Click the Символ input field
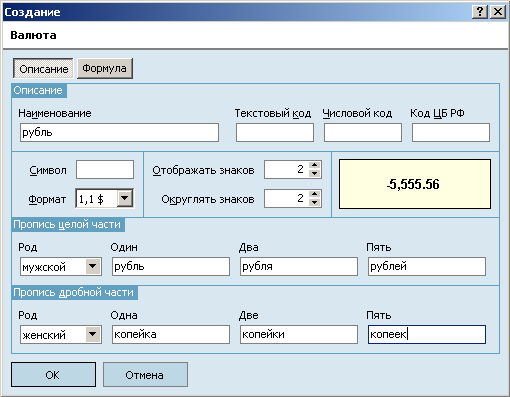The image size is (510, 397). coord(105,170)
